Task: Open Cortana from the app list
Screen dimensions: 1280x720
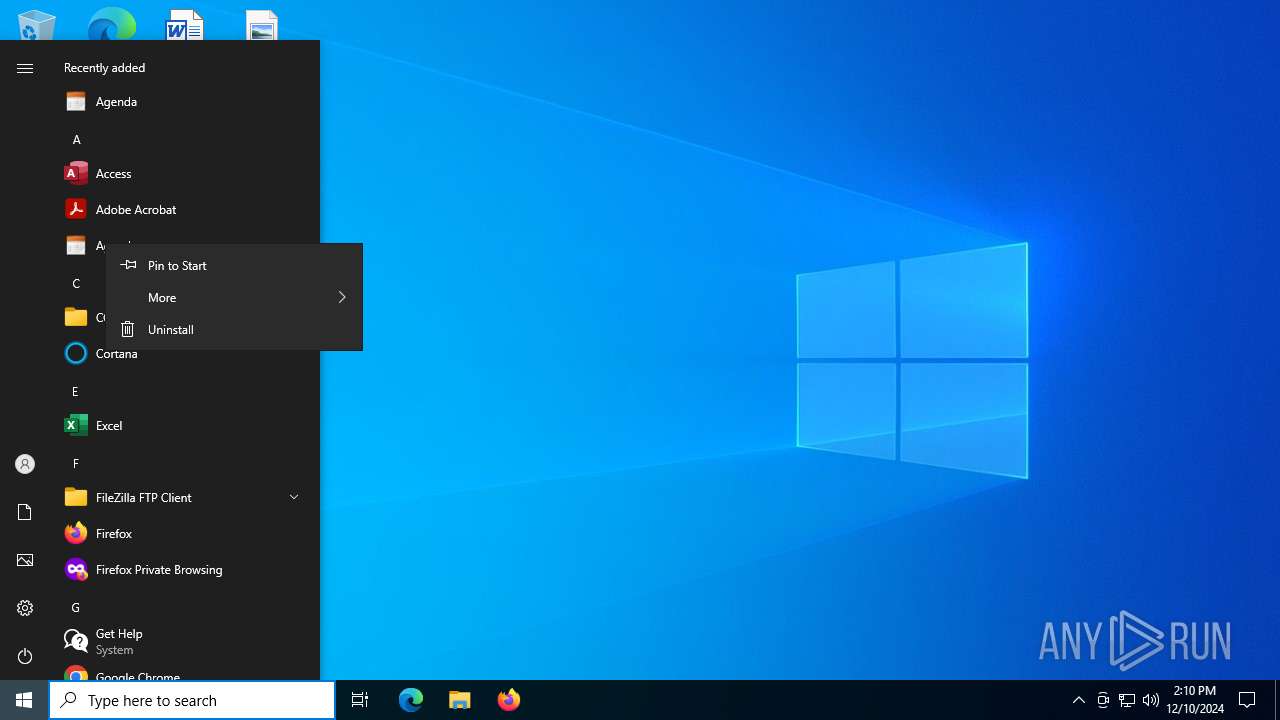Action: [186, 353]
